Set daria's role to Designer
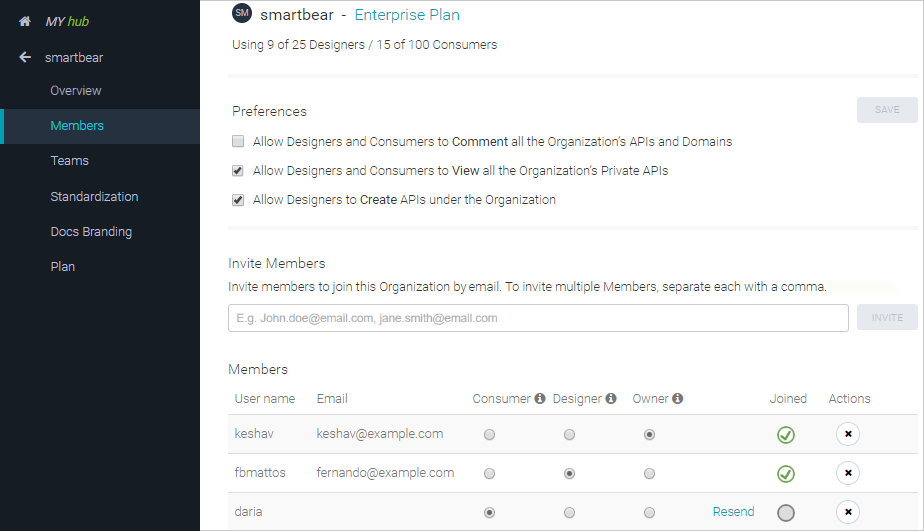This screenshot has height=531, width=924. [x=569, y=512]
